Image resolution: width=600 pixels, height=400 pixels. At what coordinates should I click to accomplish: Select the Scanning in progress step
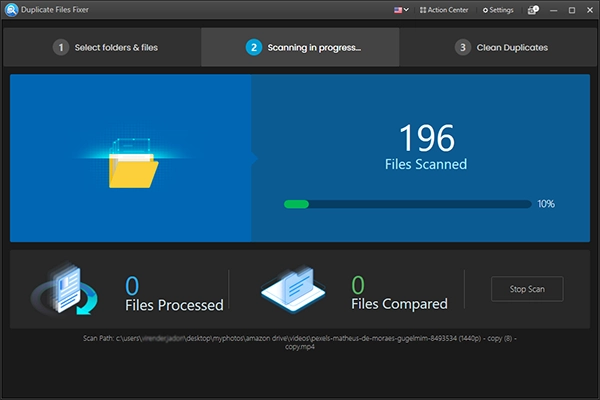(300, 47)
